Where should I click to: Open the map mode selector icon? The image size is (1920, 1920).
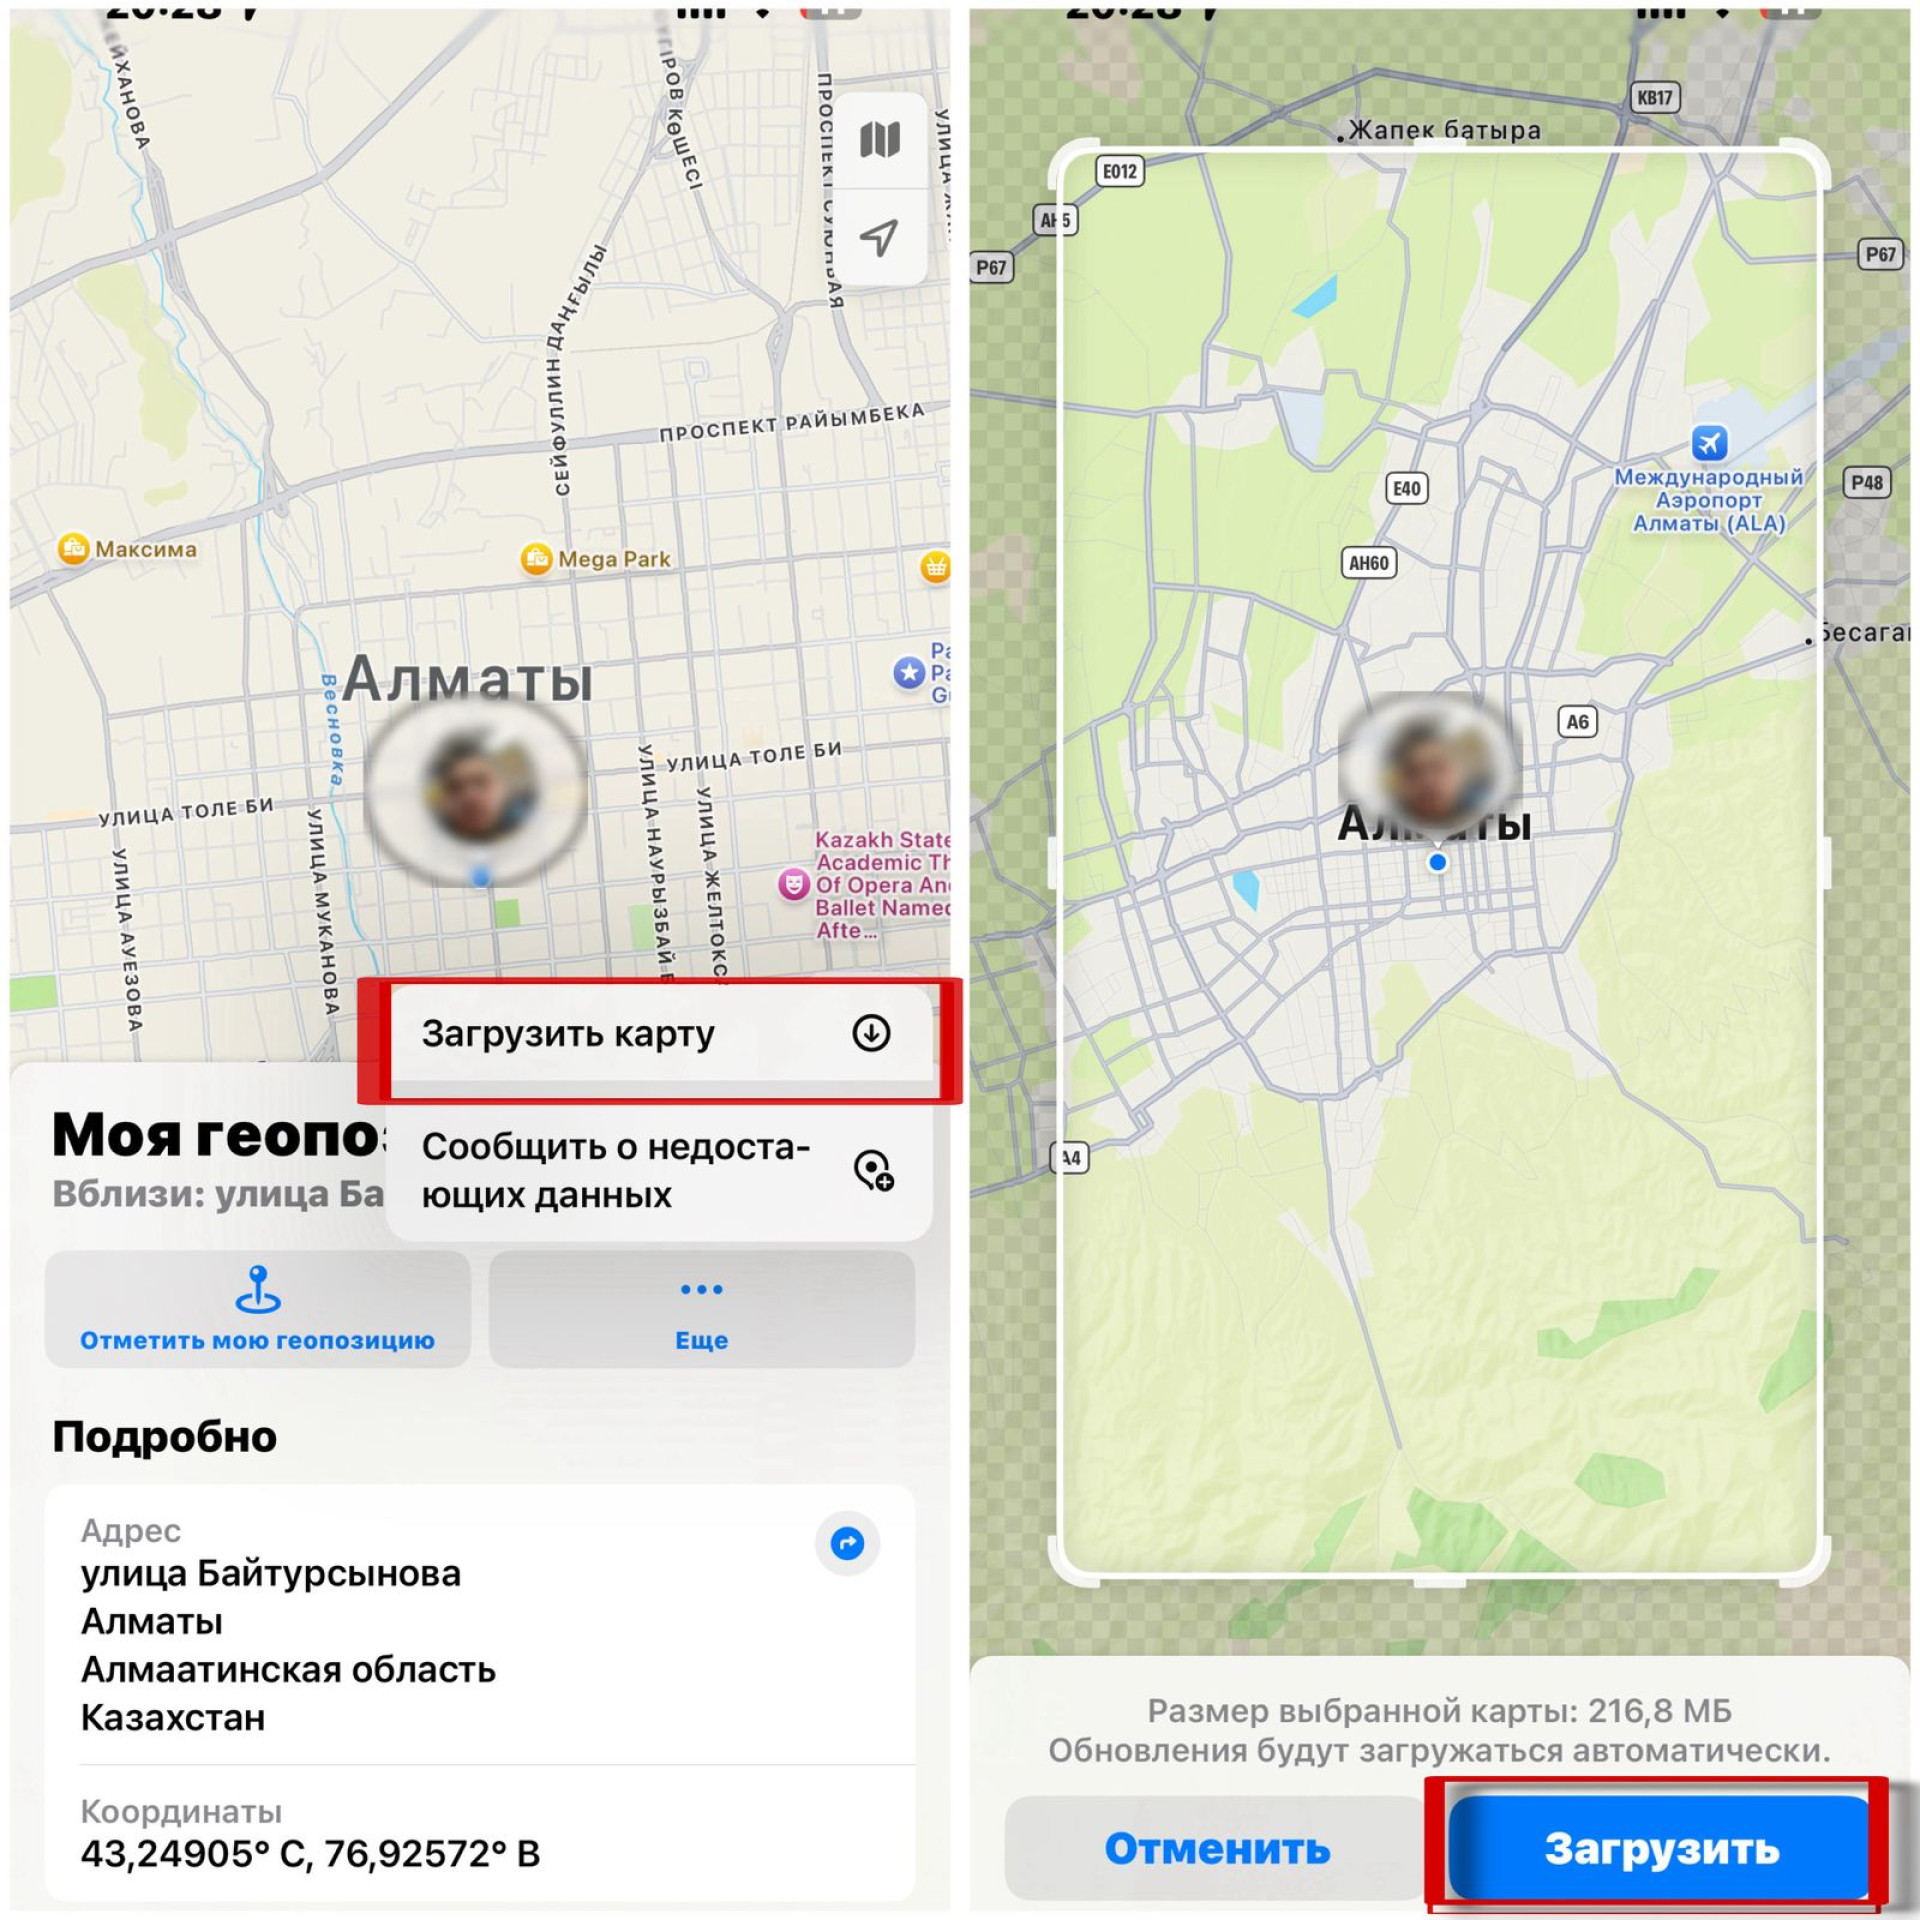(x=879, y=140)
